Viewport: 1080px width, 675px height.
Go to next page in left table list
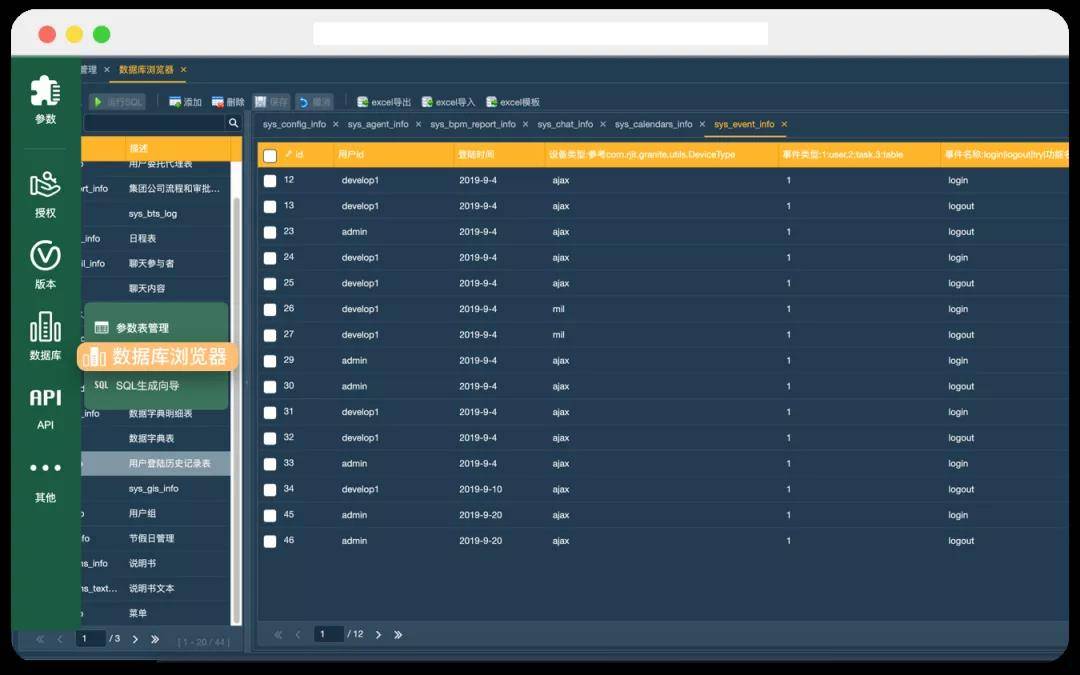[x=135, y=639]
